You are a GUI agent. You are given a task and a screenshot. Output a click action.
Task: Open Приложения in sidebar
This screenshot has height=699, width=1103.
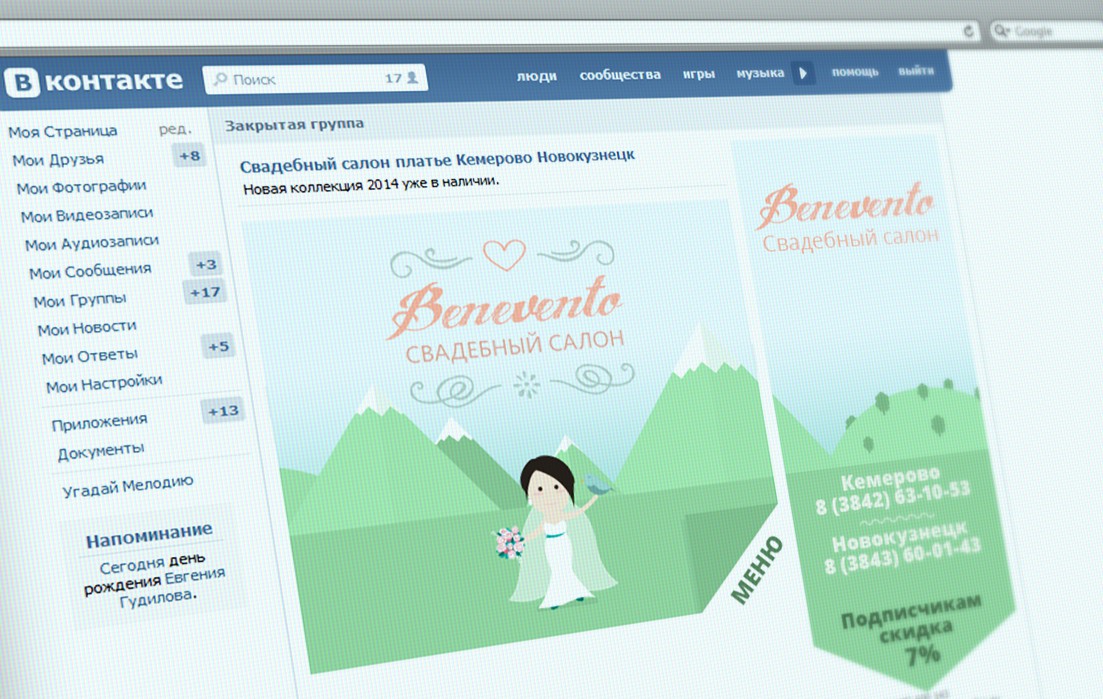(x=99, y=423)
